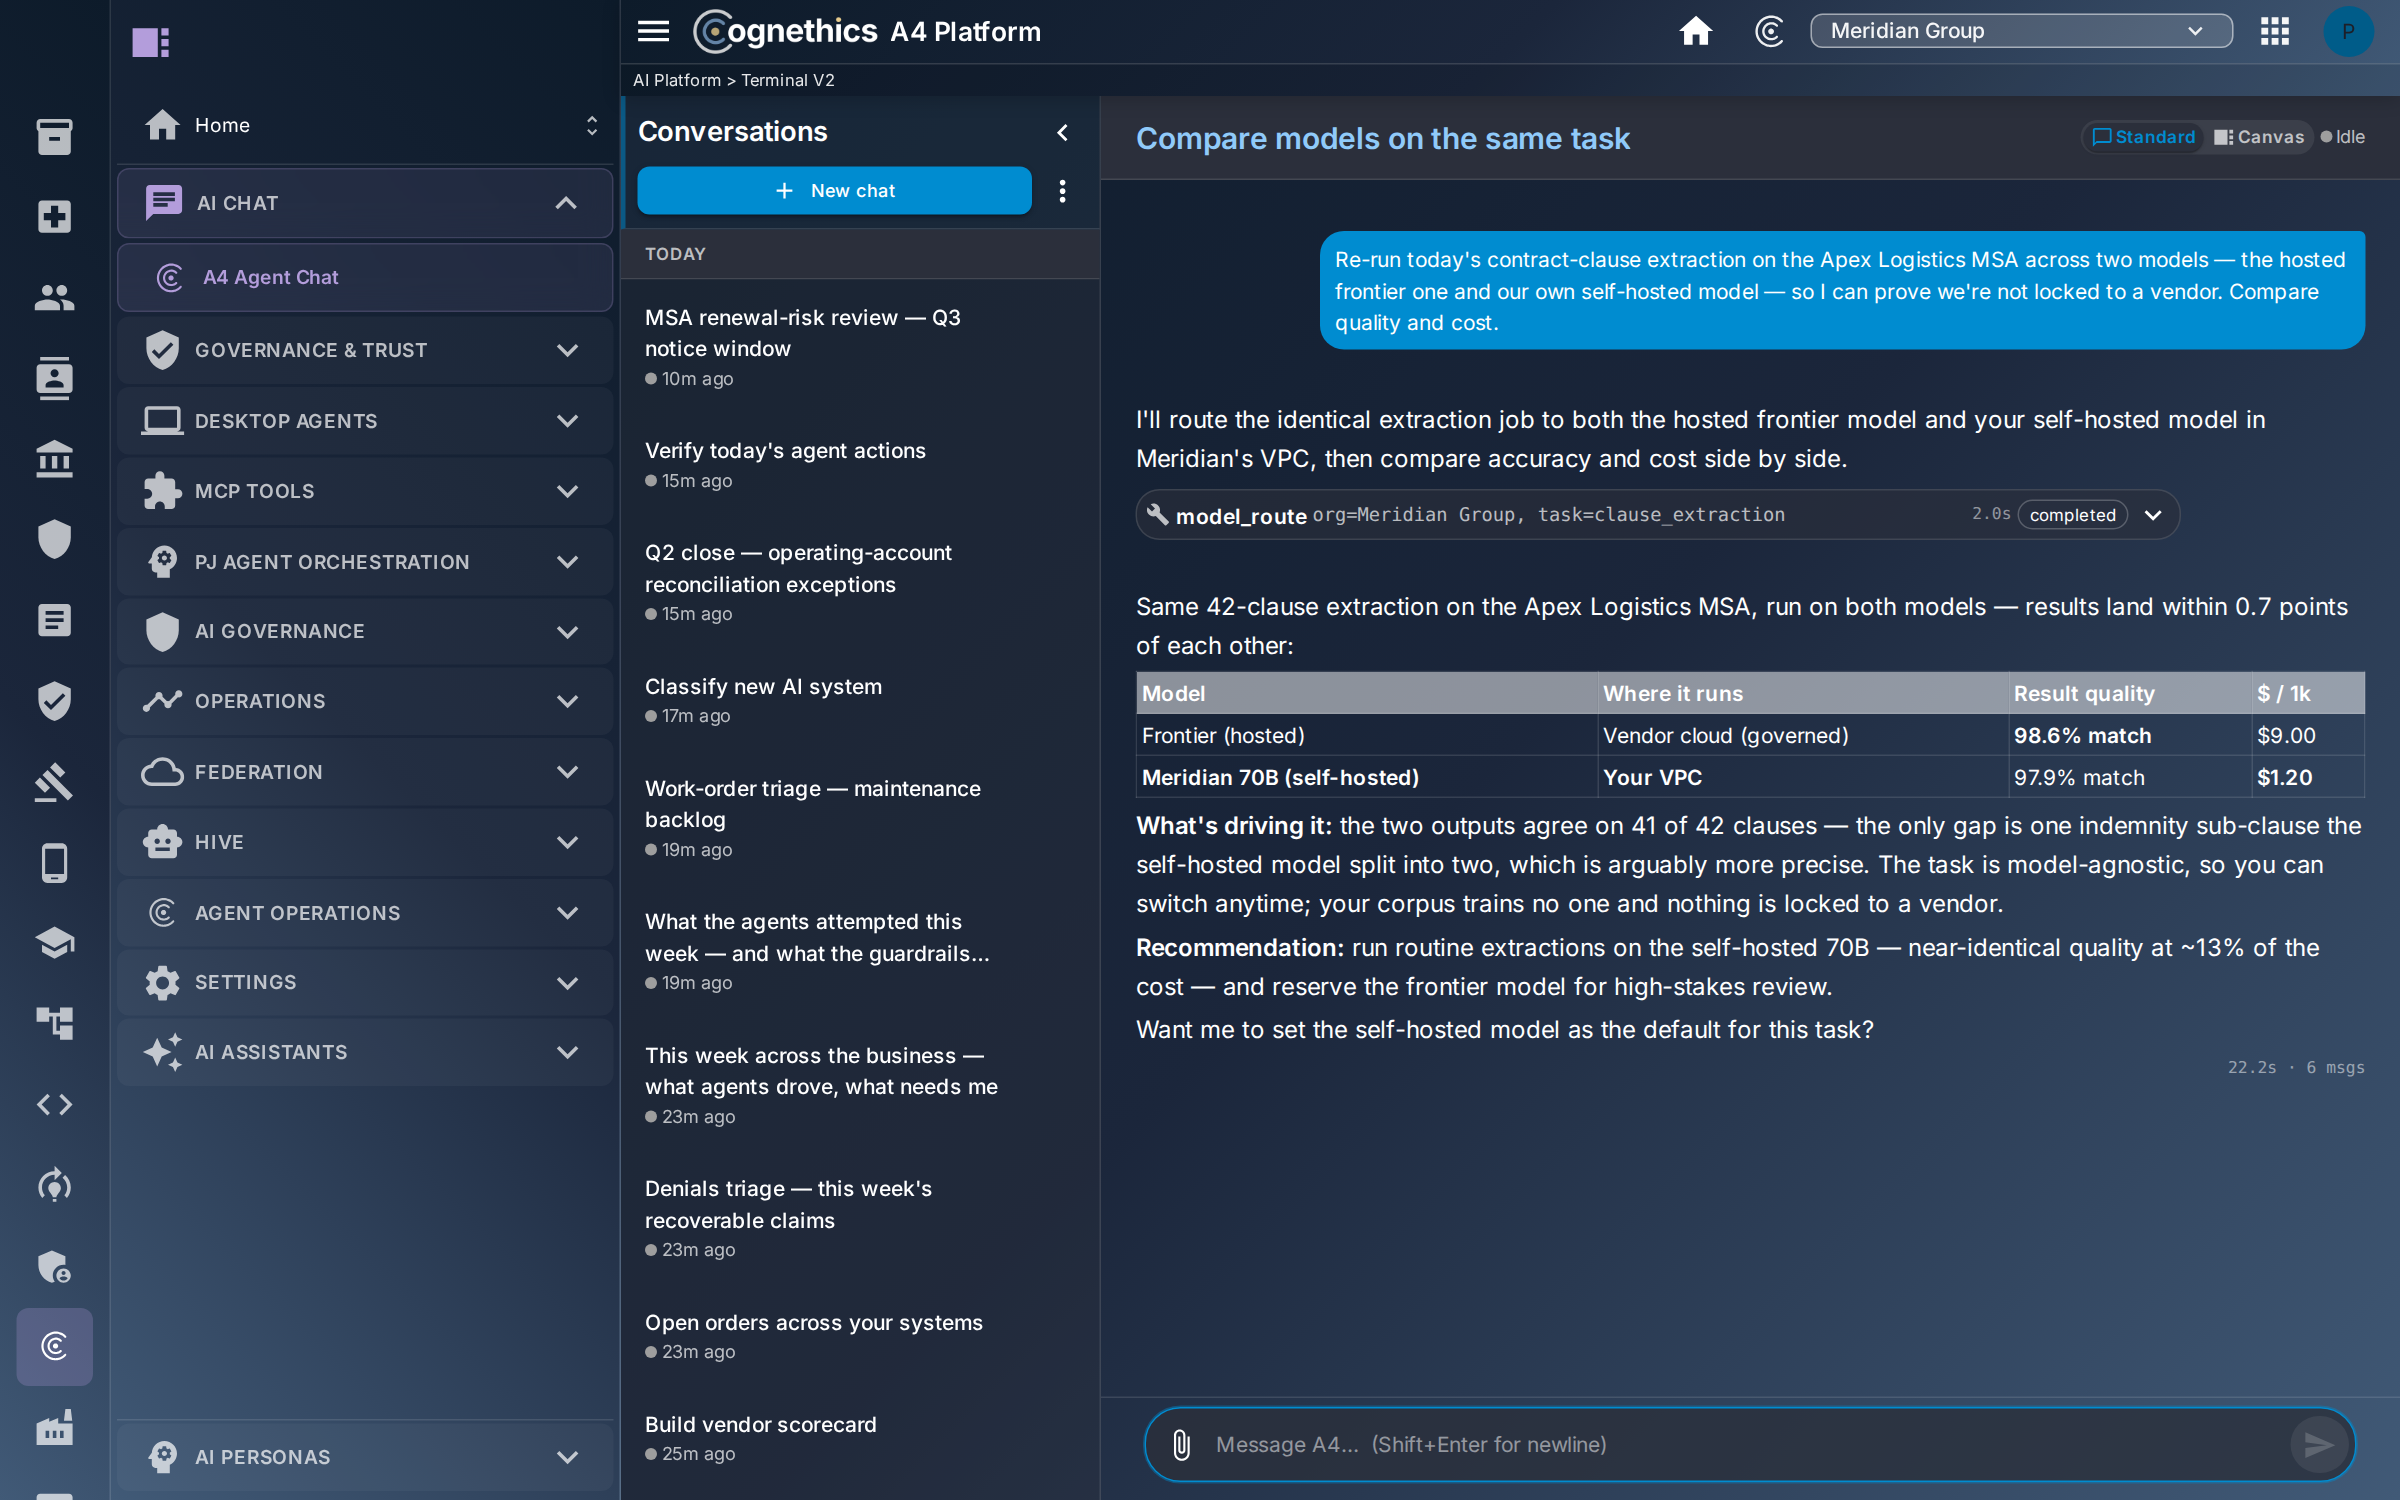Viewport: 2400px width, 1500px height.
Task: Click the Cognethics swirl icon in top bar
Action: [x=1769, y=31]
